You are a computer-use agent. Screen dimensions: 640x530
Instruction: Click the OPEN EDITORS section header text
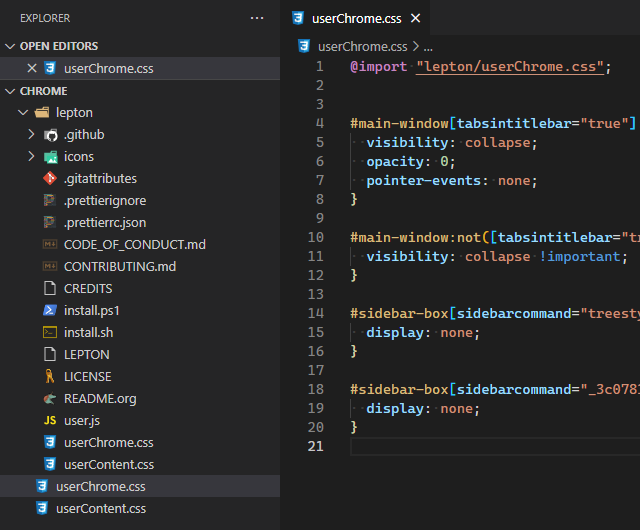click(x=59, y=46)
